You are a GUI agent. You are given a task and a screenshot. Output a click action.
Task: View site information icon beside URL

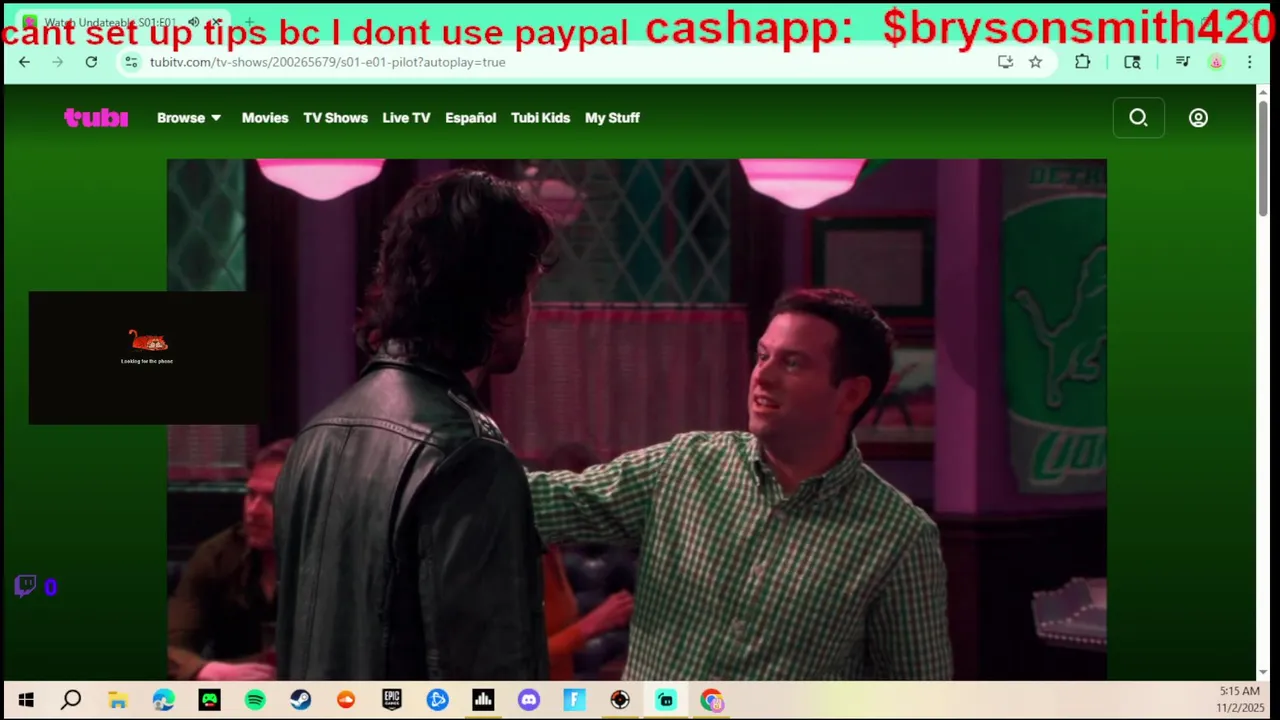(131, 62)
